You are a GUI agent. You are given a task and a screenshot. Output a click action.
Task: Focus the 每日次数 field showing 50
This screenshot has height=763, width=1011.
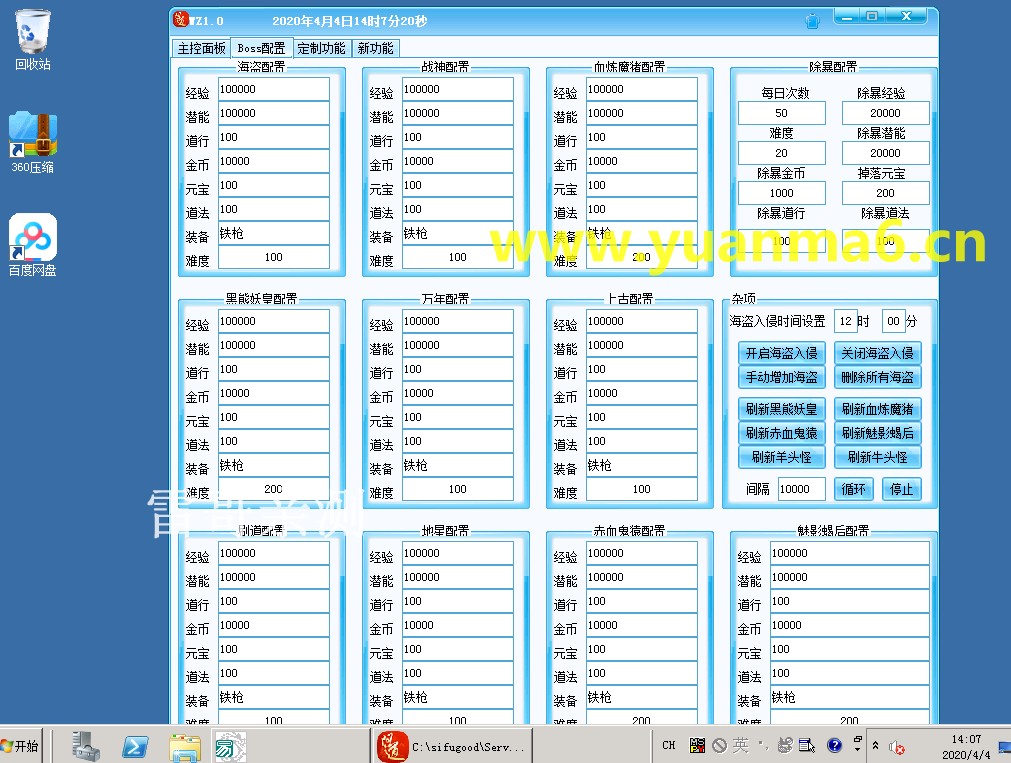[x=781, y=113]
